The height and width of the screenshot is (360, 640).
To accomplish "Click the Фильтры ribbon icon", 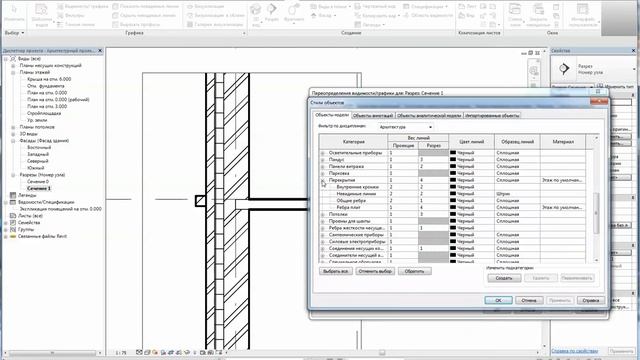I will click(x=60, y=16).
